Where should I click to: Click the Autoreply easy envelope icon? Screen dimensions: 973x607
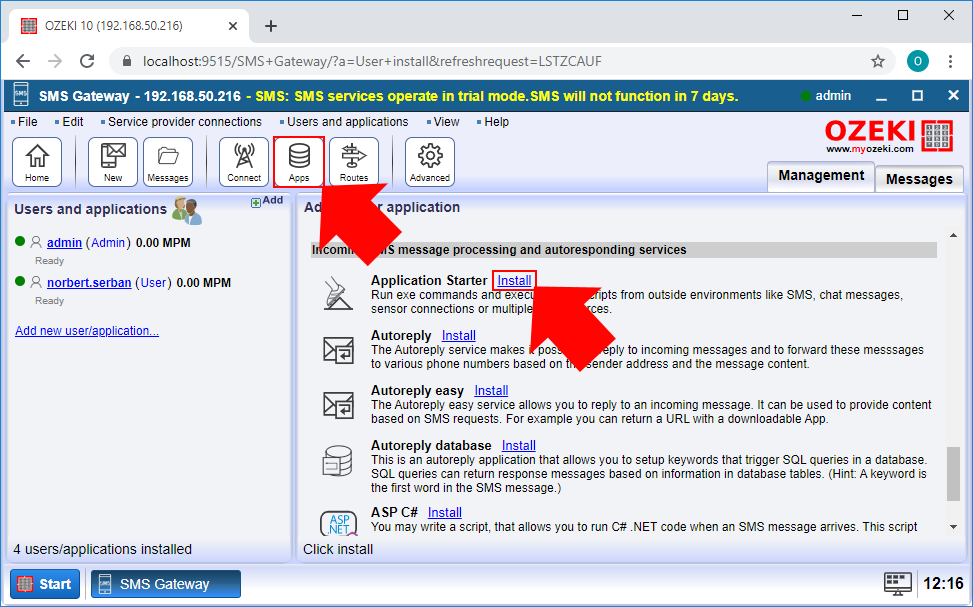click(338, 405)
